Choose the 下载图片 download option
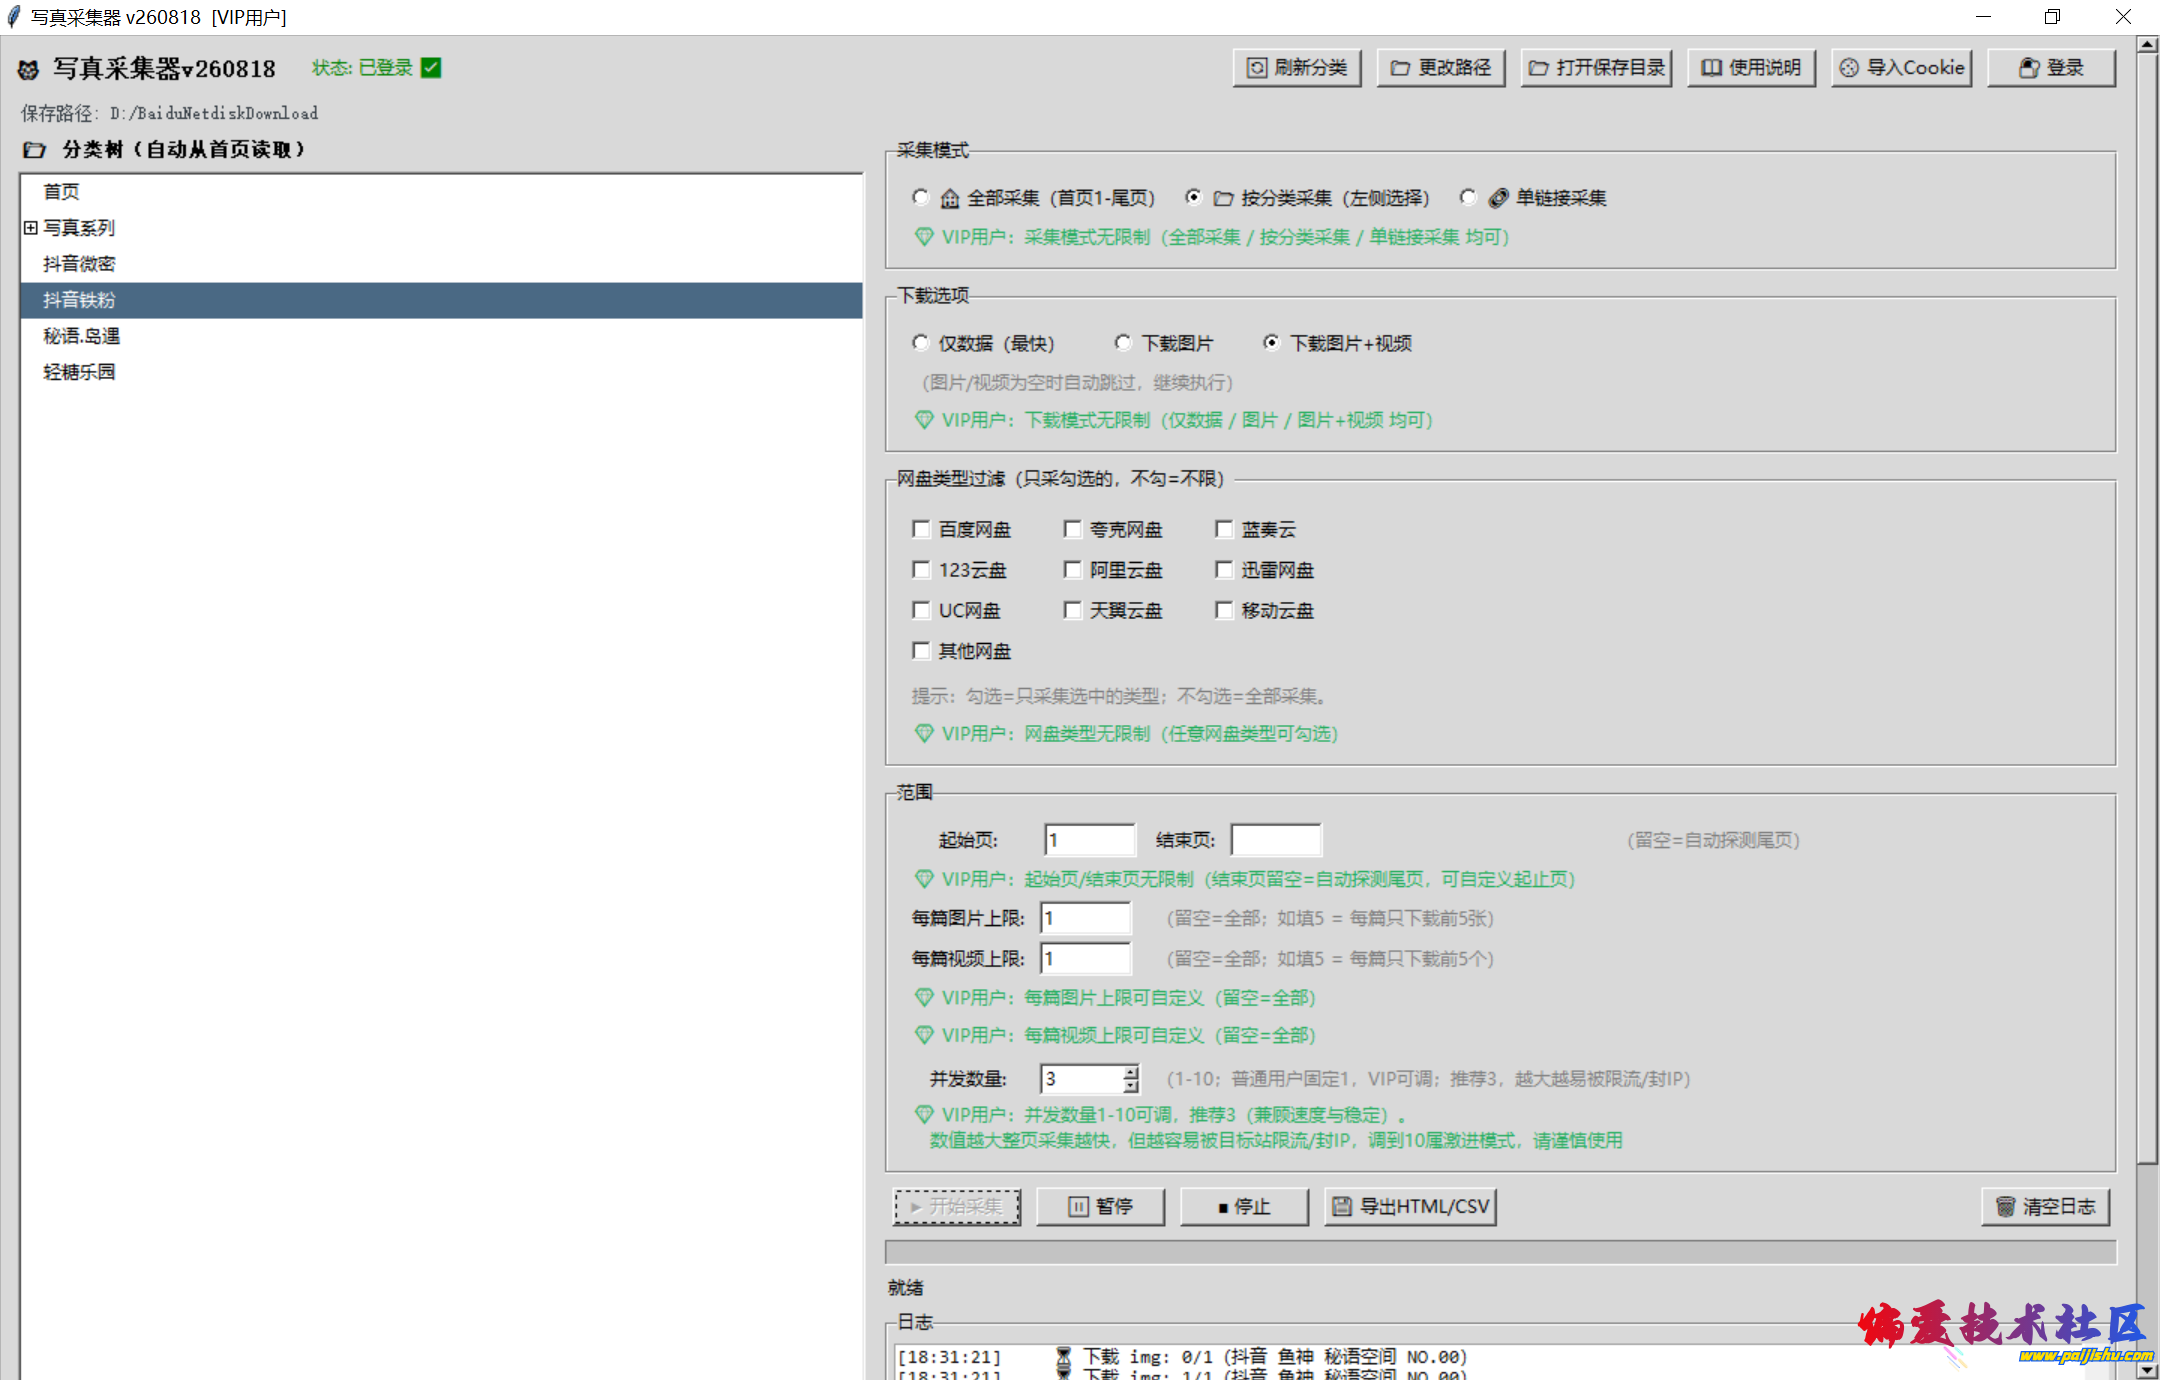Viewport: 2160px width, 1380px height. [x=1124, y=343]
